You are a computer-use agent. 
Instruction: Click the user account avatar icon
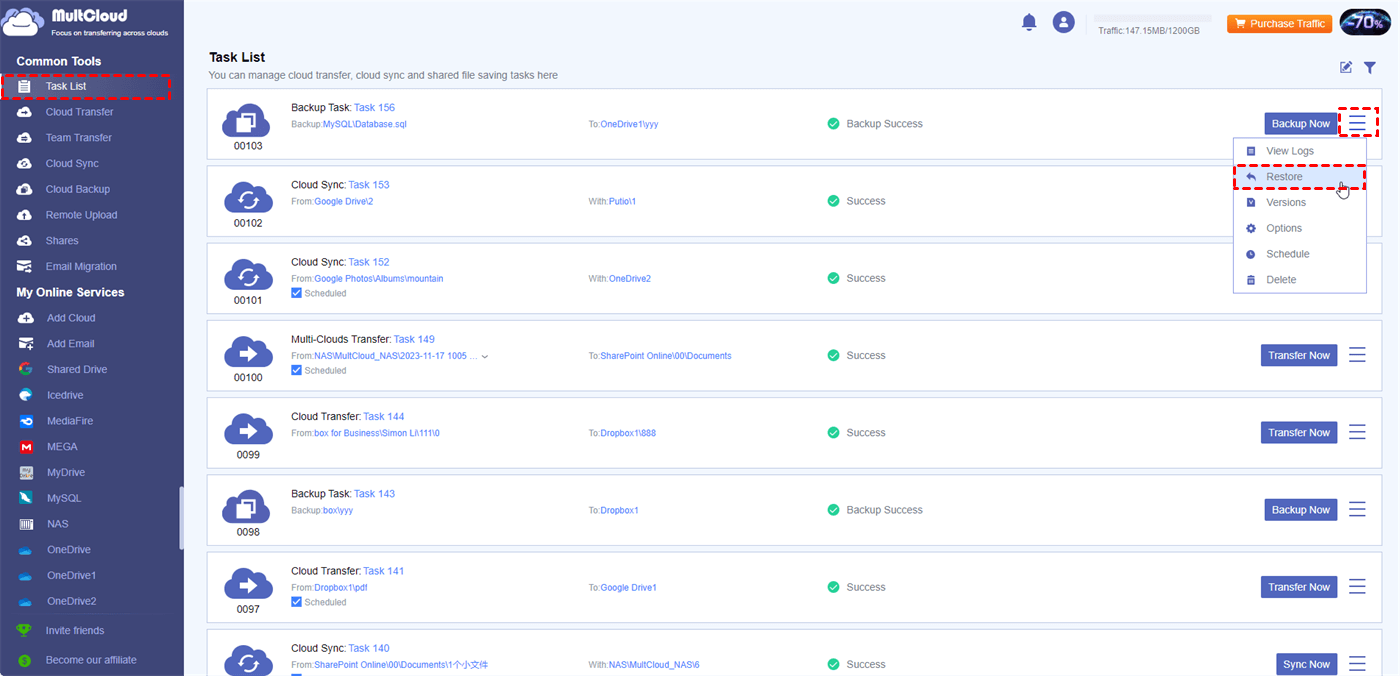tap(1063, 23)
